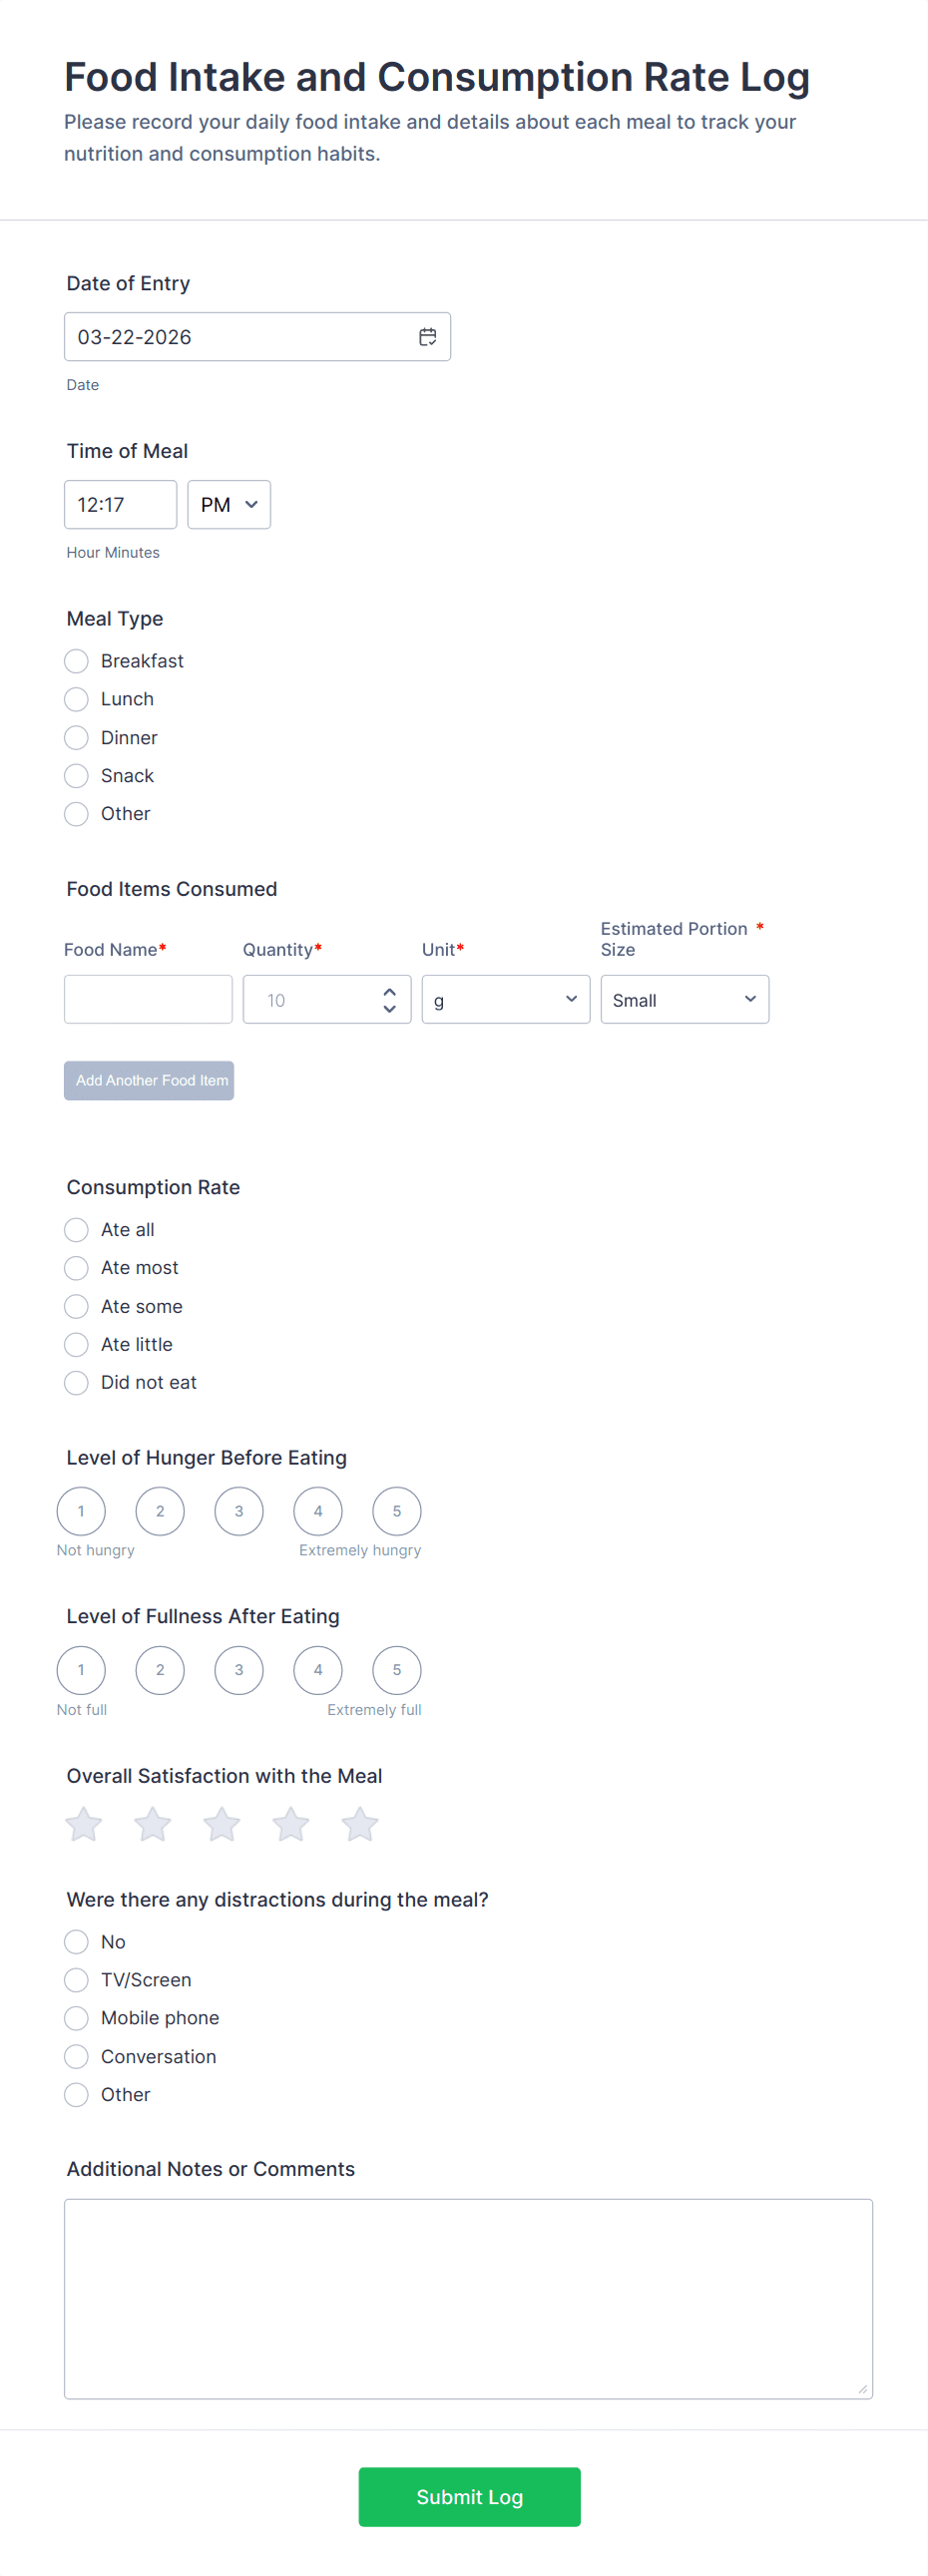Rate the meal with the first star
This screenshot has width=928, height=2576.
coord(84,1824)
